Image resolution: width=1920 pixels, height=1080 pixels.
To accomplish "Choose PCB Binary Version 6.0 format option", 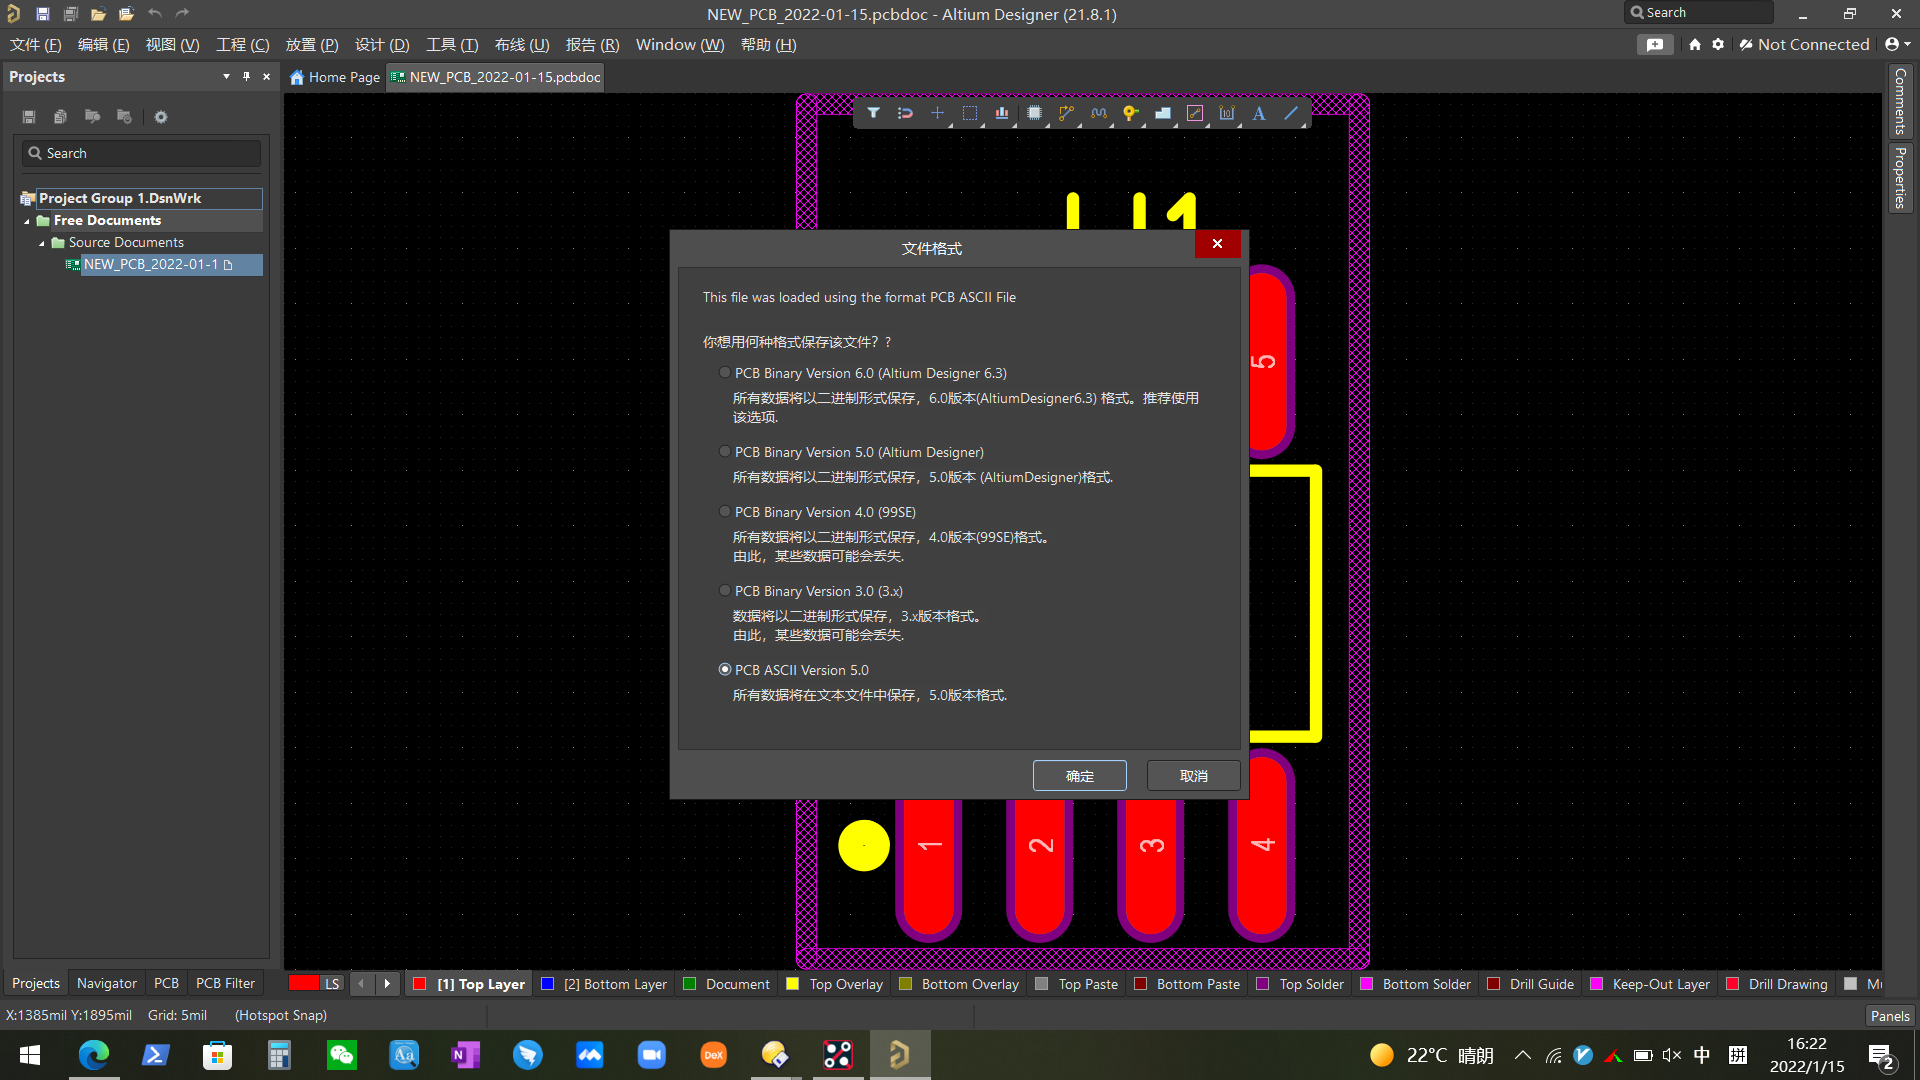I will point(724,372).
